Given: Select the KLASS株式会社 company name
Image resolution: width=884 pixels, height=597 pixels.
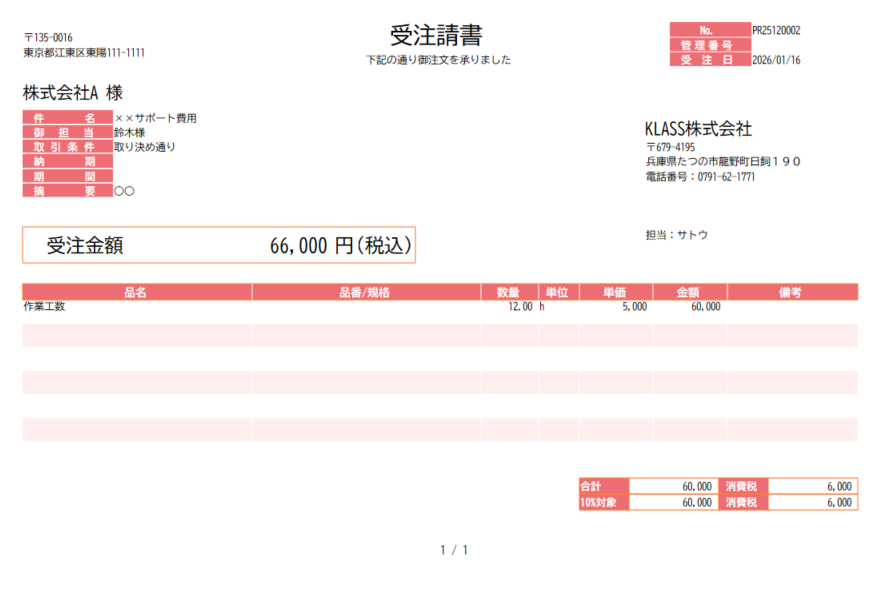Looking at the screenshot, I should pyautogui.click(x=698, y=129).
